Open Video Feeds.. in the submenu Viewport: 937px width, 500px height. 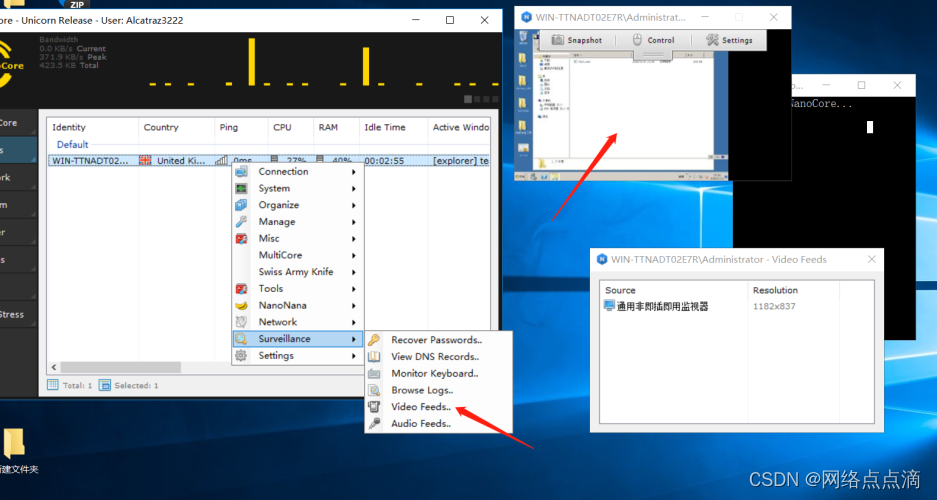point(438,407)
